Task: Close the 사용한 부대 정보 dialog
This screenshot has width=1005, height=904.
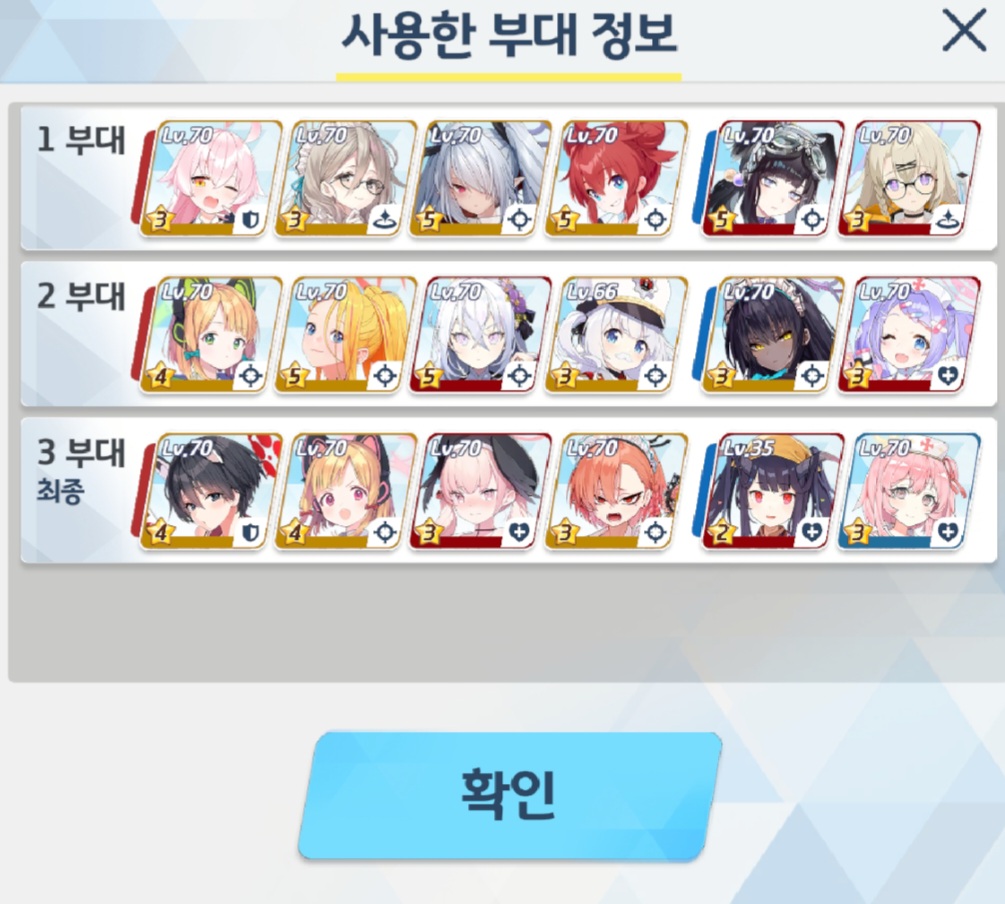Action: (x=964, y=31)
